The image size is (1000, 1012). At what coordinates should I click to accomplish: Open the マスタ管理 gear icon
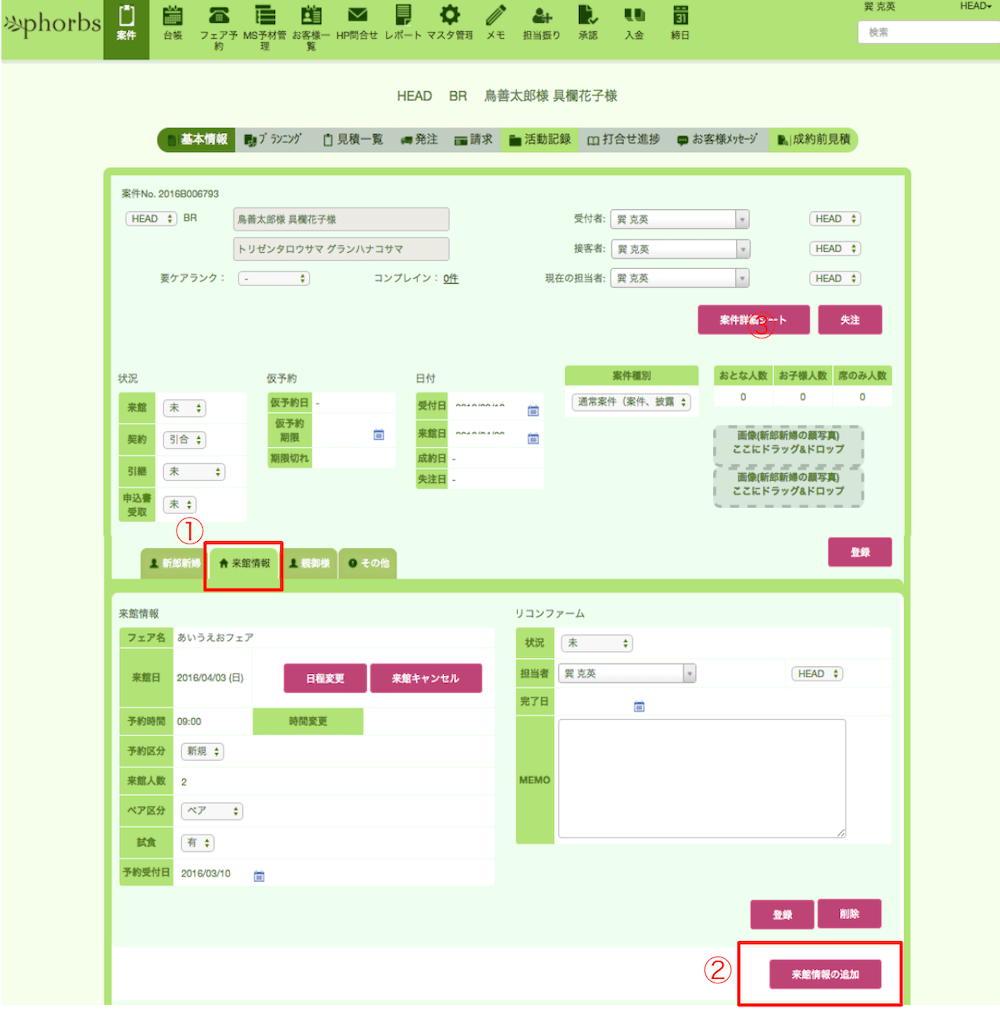(x=449, y=23)
